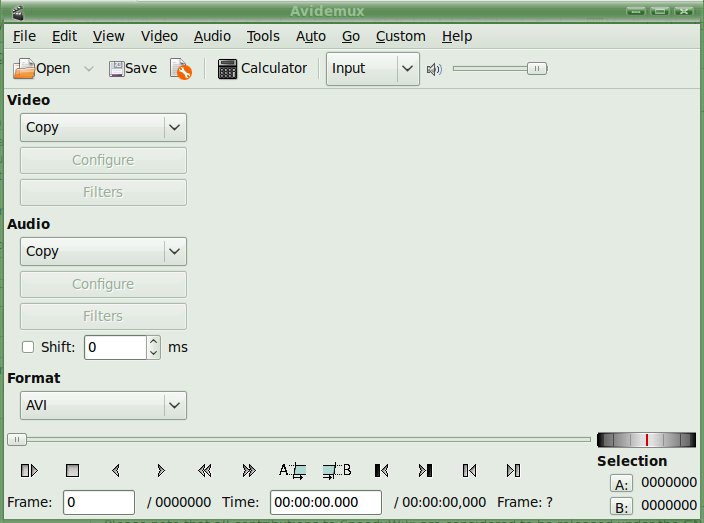The width and height of the screenshot is (704, 523).
Task: Click the Selection A: button
Action: coord(621,483)
